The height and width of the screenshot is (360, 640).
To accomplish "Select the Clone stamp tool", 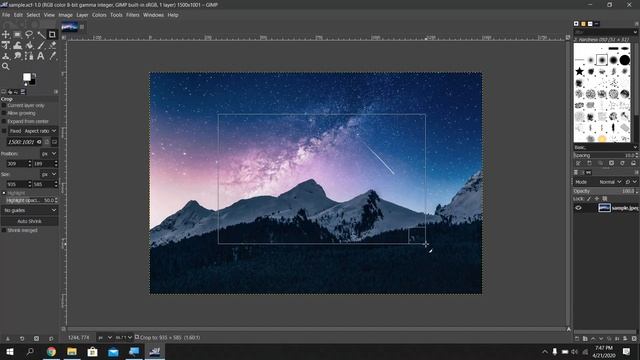I will coord(6,56).
